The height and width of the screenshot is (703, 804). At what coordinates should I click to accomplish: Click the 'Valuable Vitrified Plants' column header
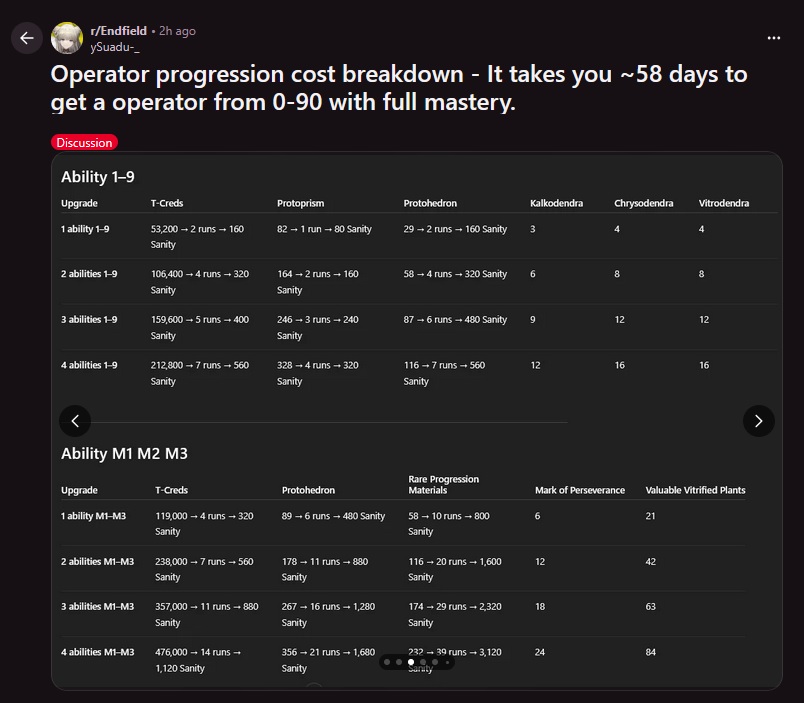695,490
